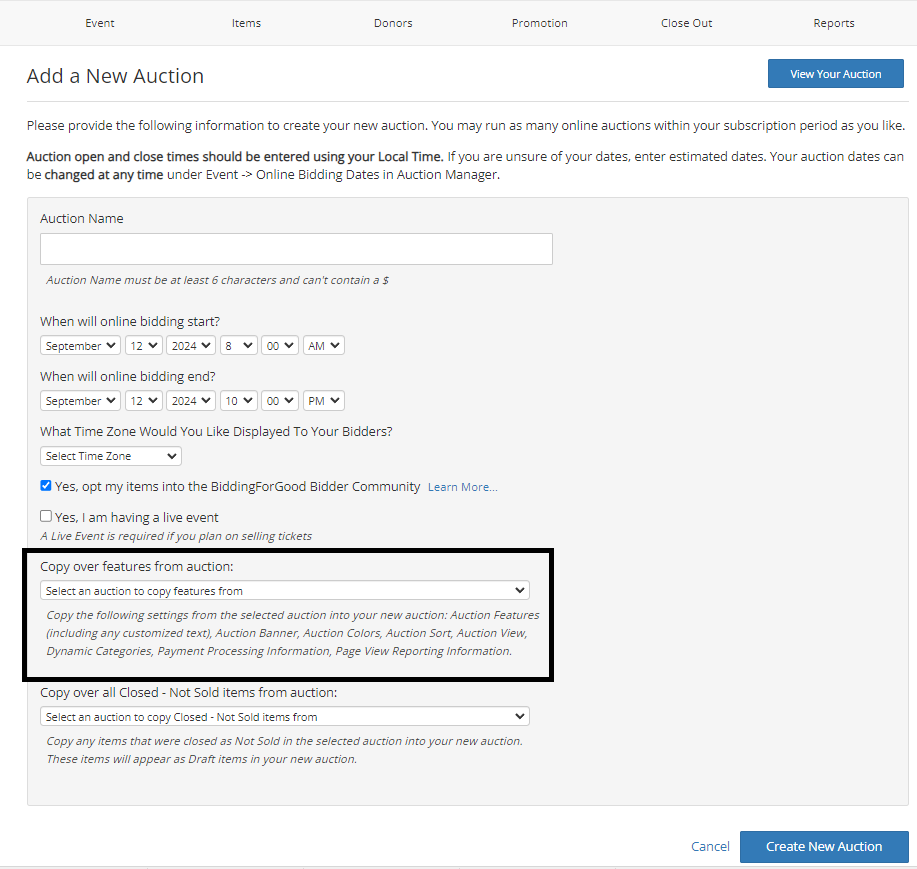
Task: Open the Select Time Zone dropdown
Action: (x=111, y=456)
